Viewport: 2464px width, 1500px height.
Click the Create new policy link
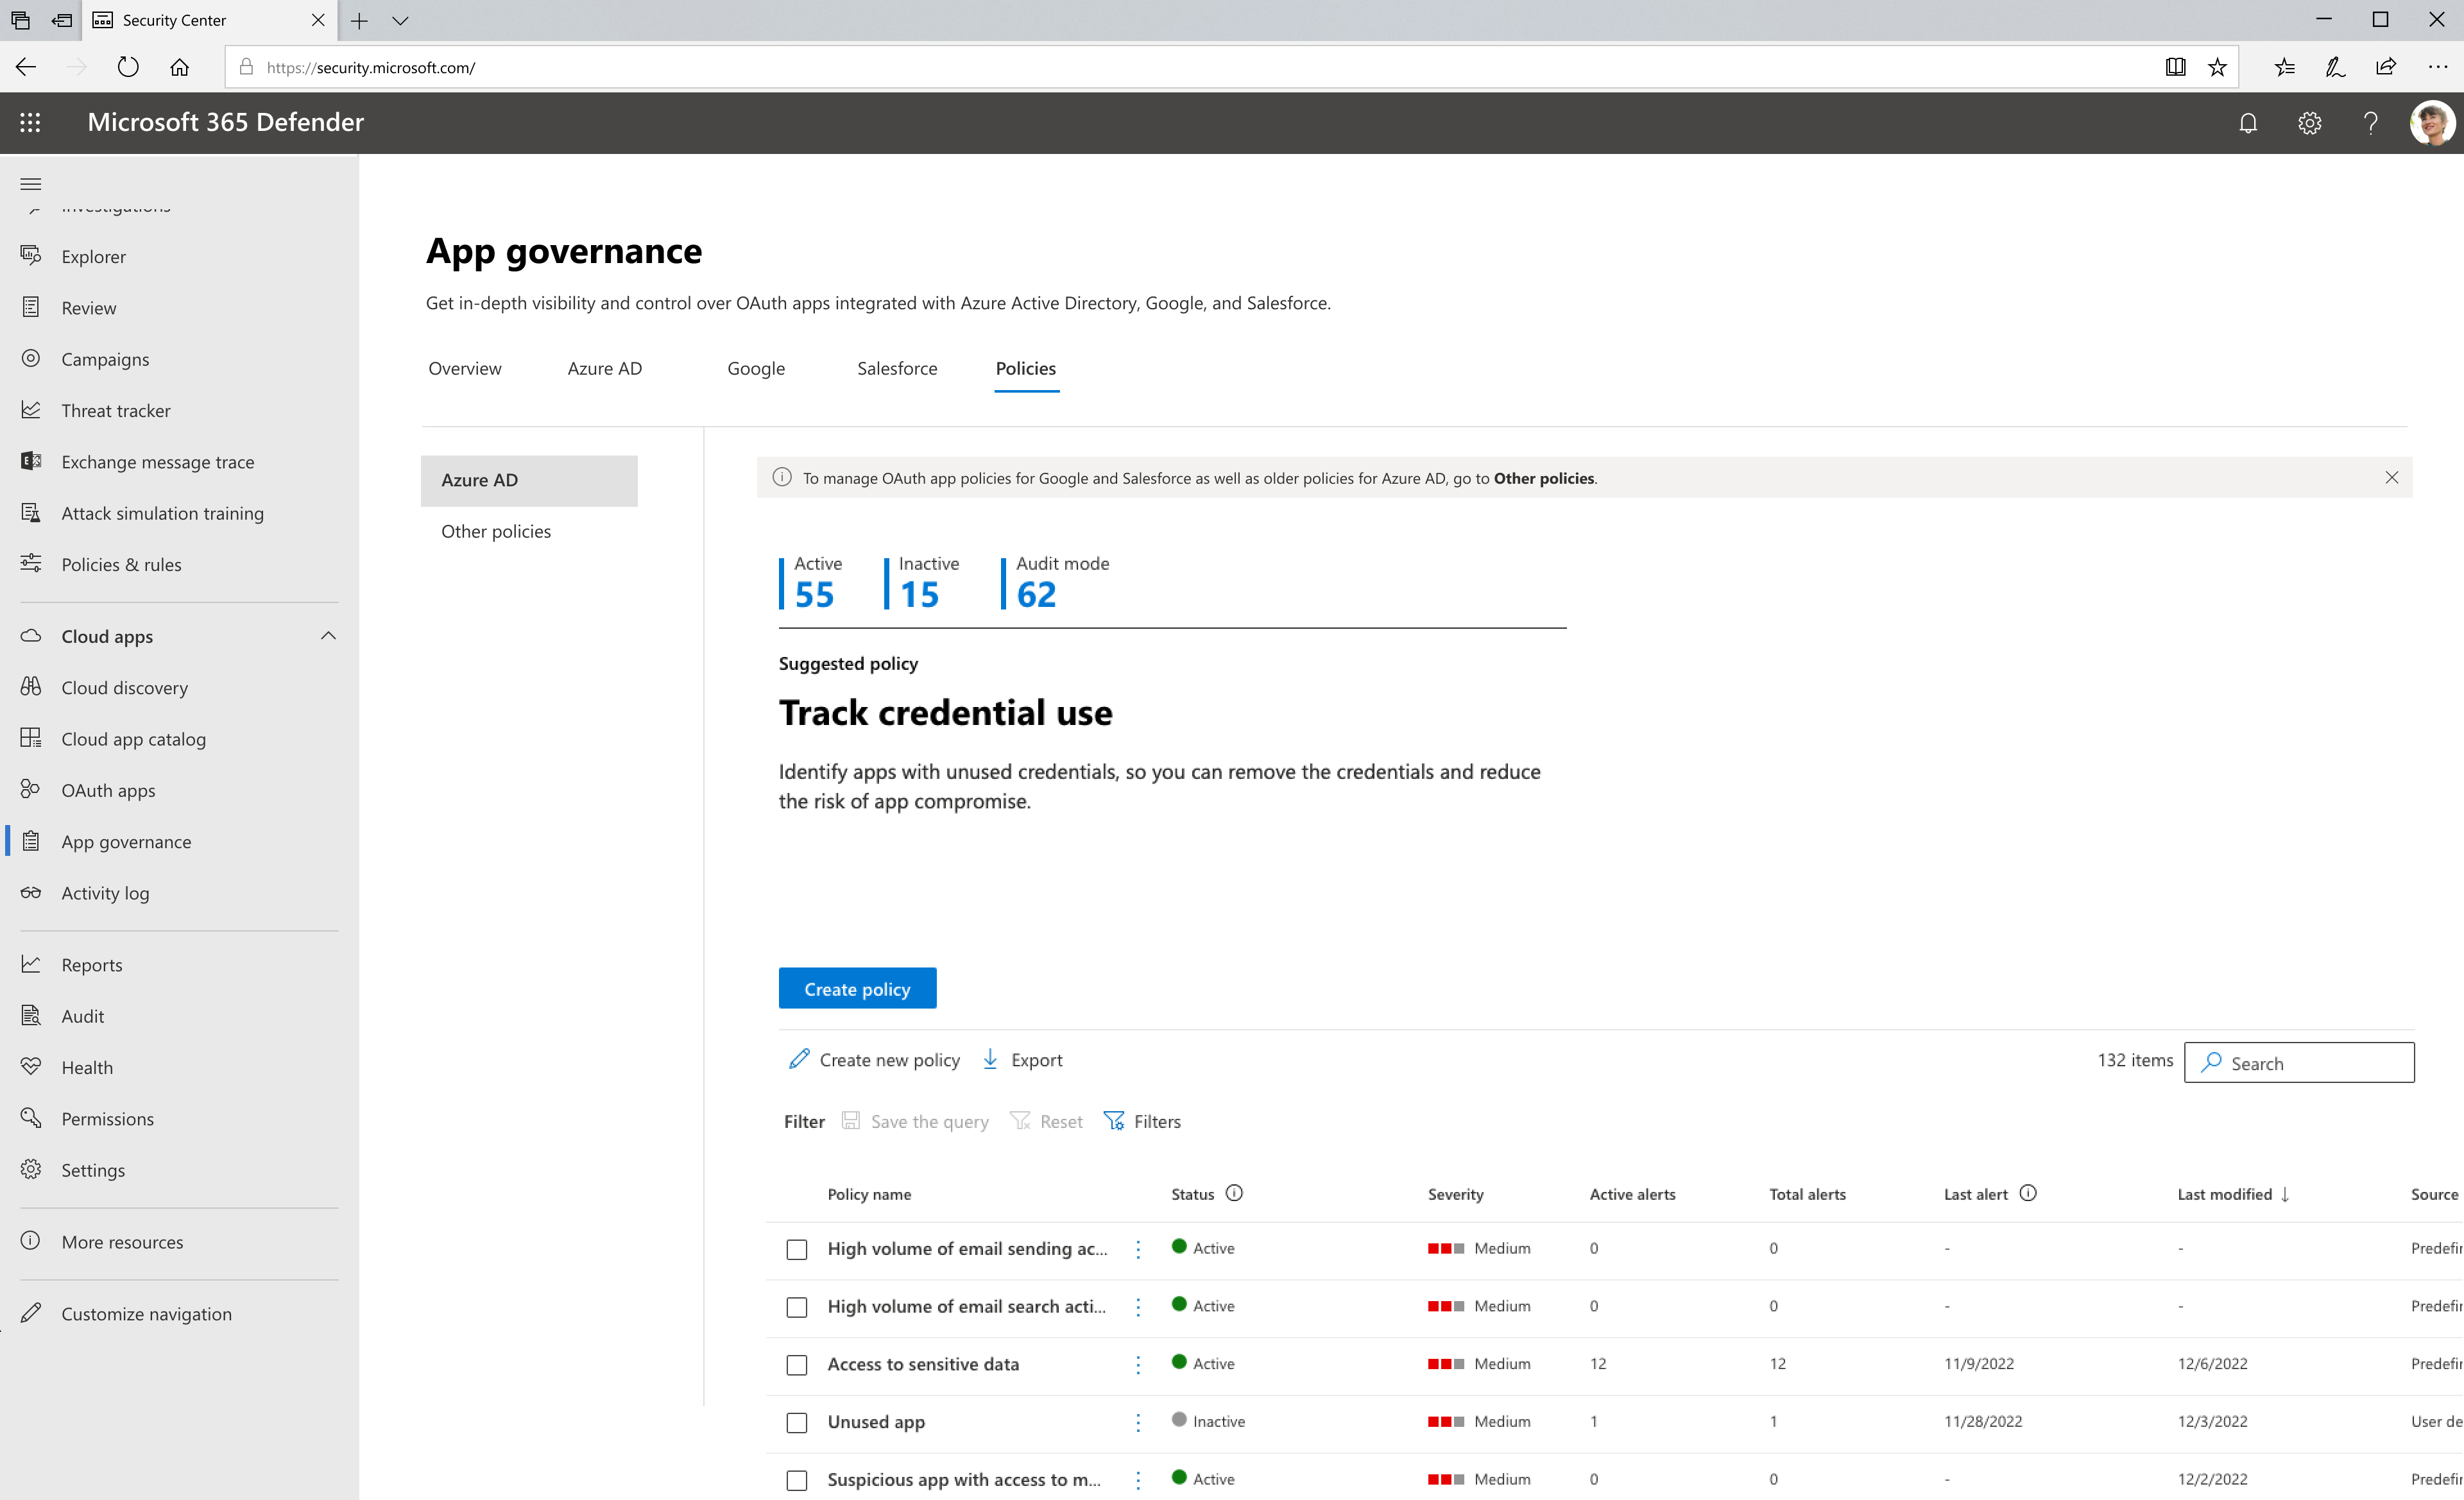(x=875, y=1058)
